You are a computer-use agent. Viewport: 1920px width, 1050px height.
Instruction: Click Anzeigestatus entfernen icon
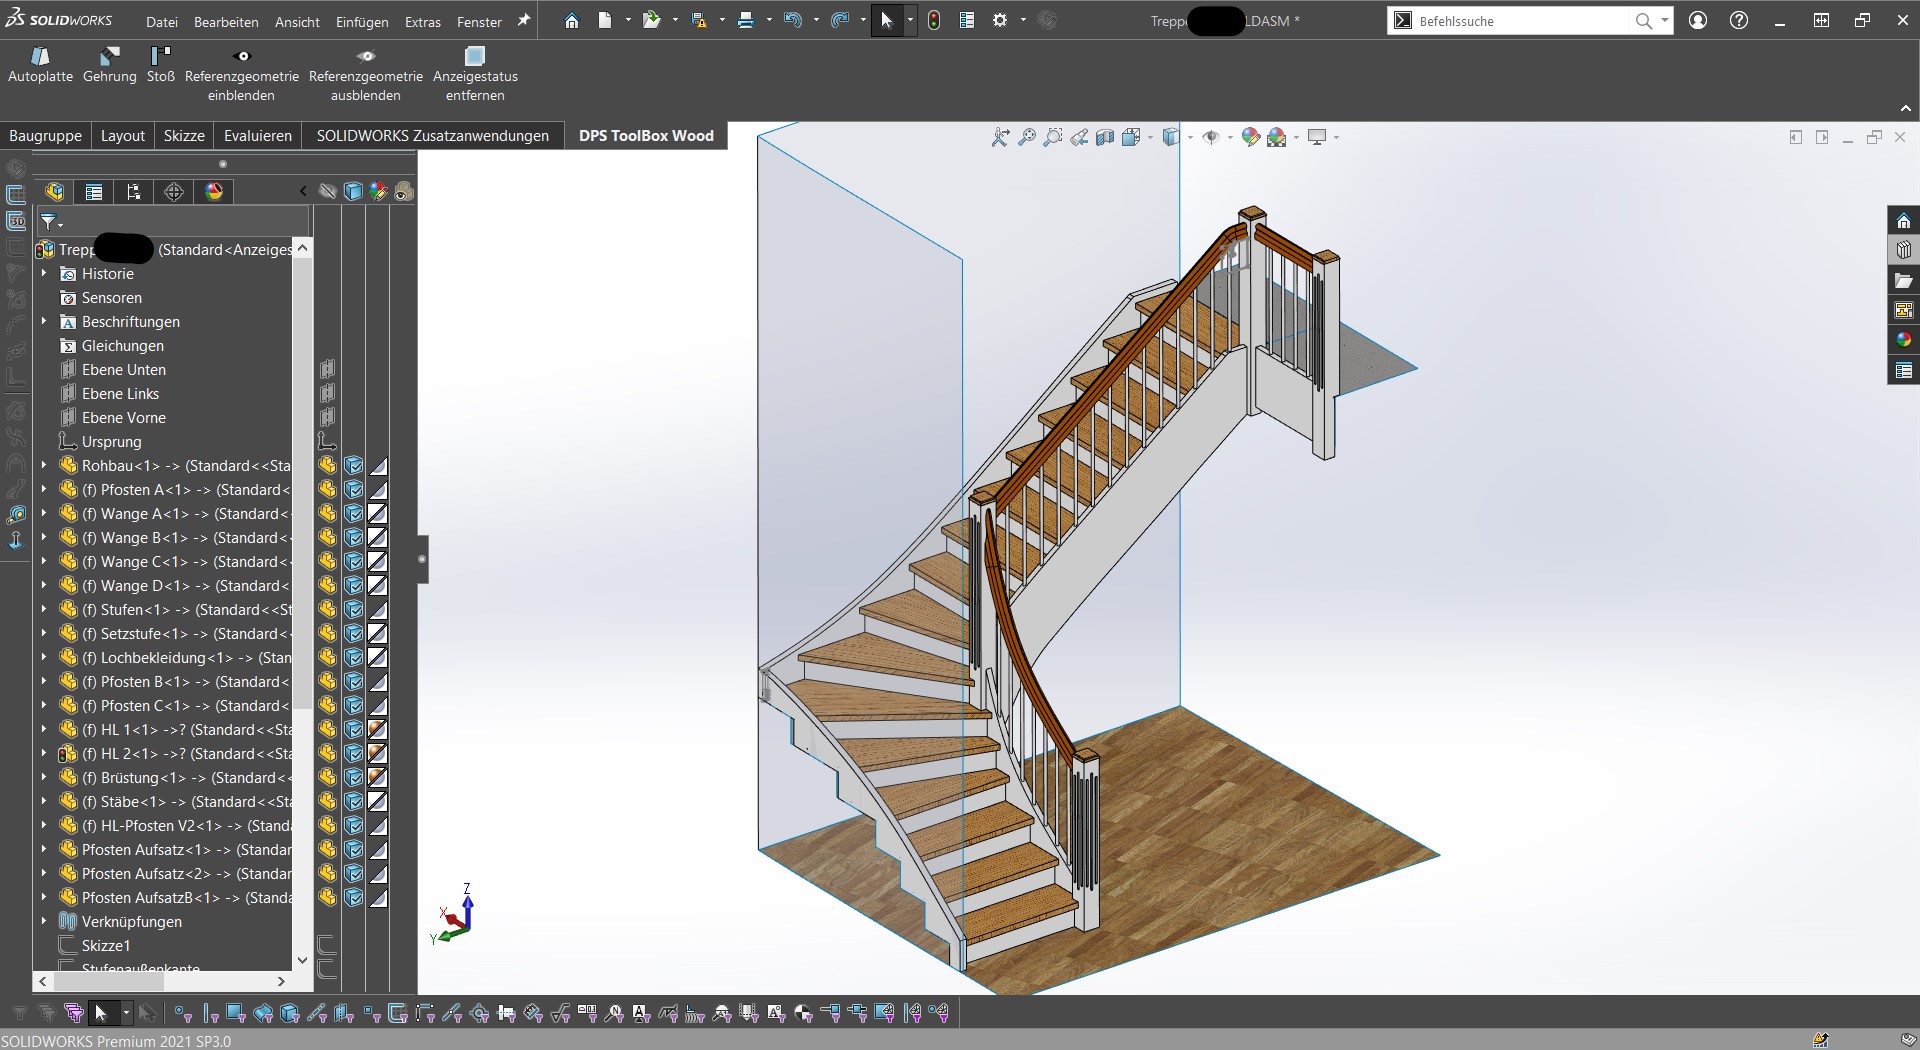pos(475,56)
